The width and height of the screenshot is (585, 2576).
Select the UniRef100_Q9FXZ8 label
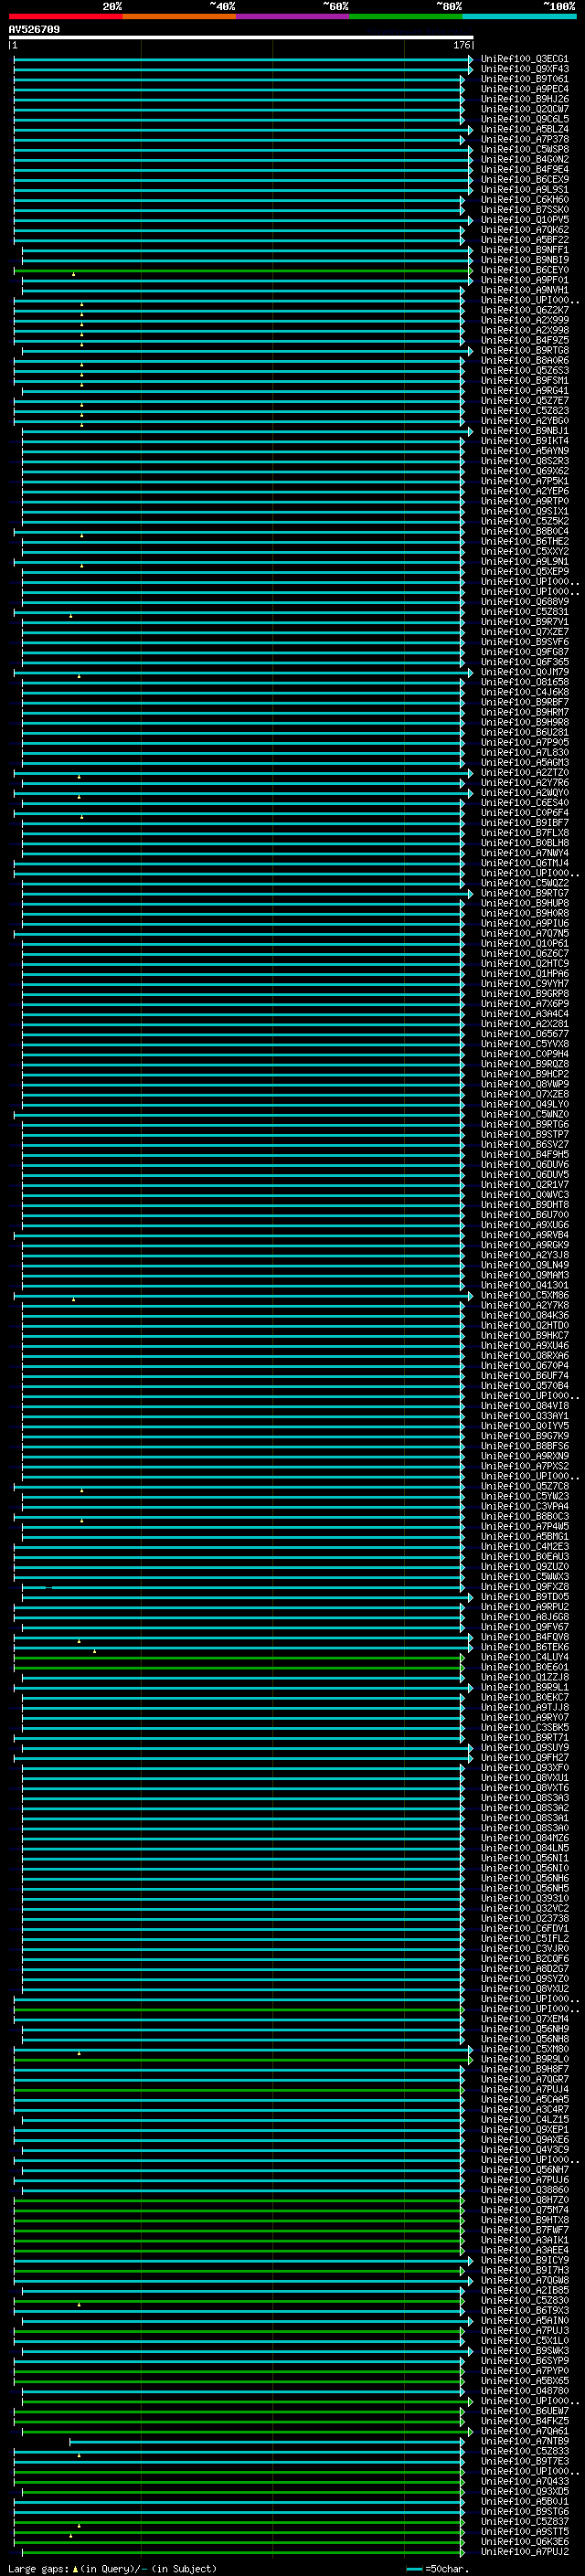pos(524,1586)
